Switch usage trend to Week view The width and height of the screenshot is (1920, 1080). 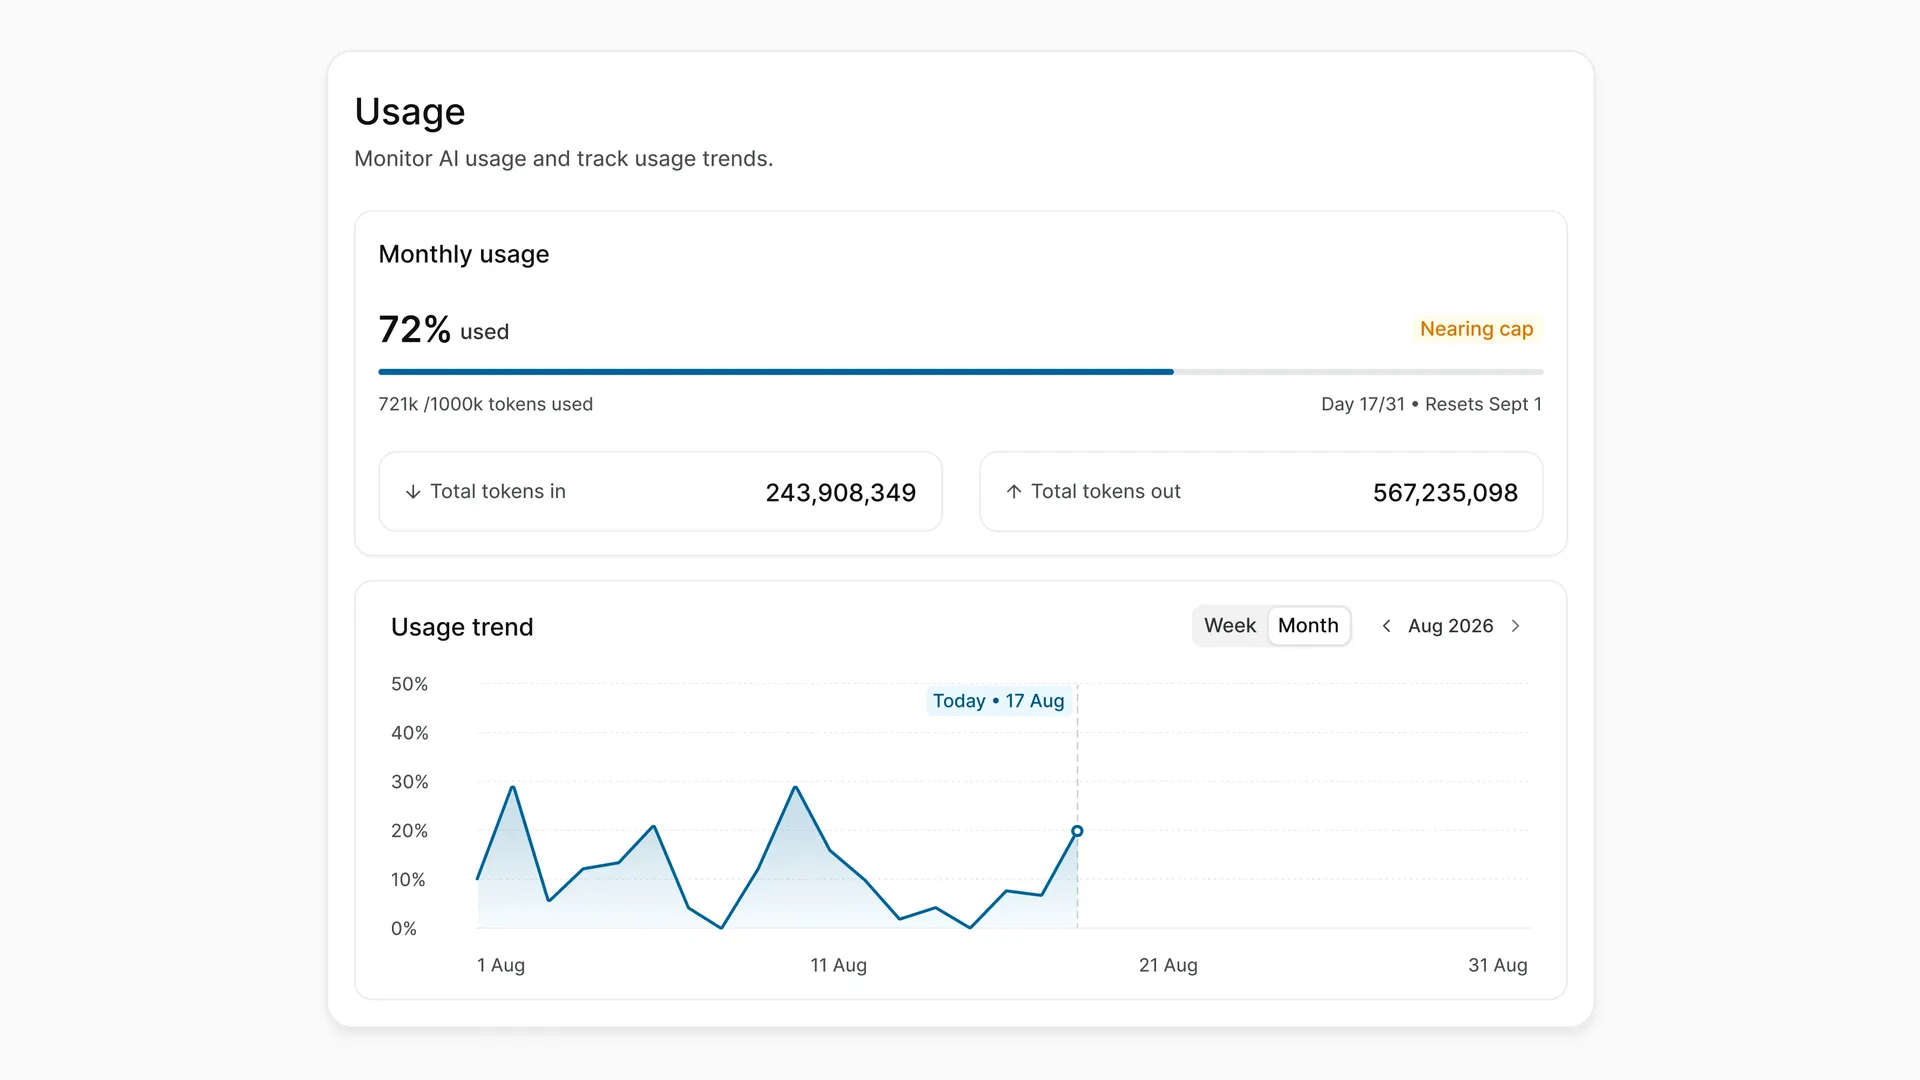[1230, 626]
